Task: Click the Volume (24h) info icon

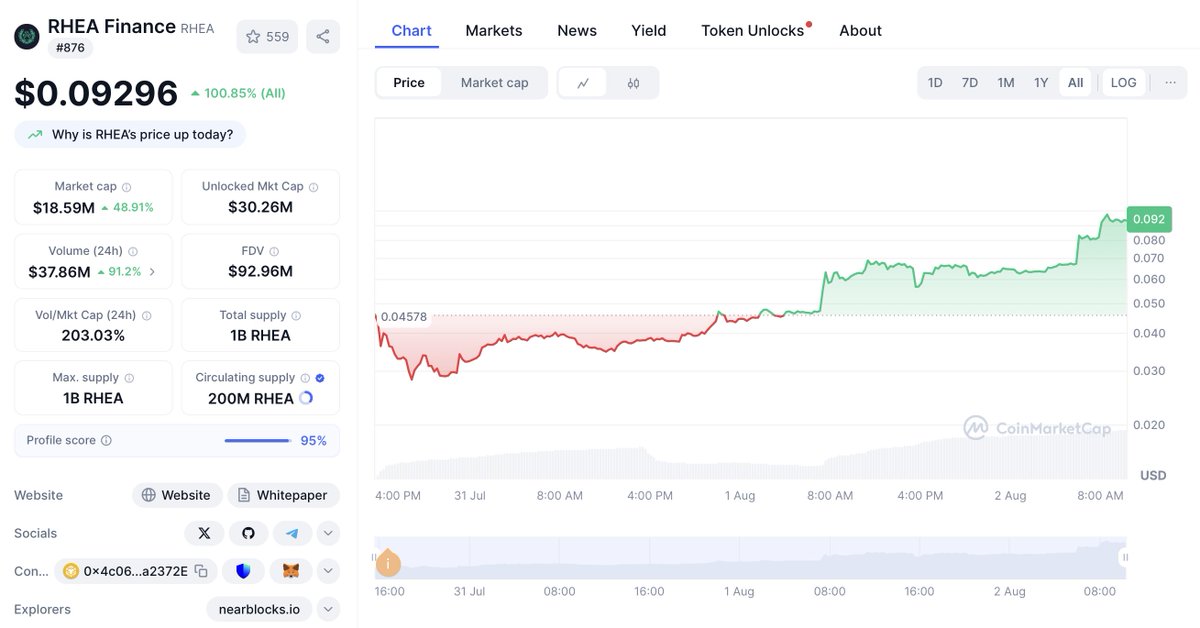Action: [133, 252]
